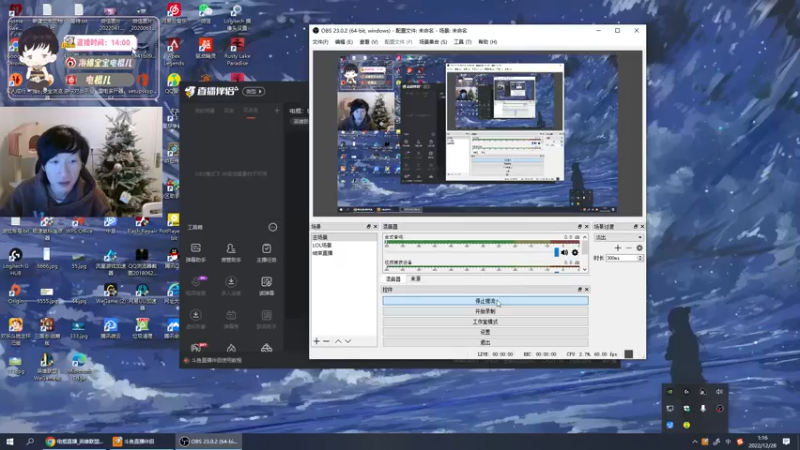Open OBS 设置 settings button

pos(485,332)
